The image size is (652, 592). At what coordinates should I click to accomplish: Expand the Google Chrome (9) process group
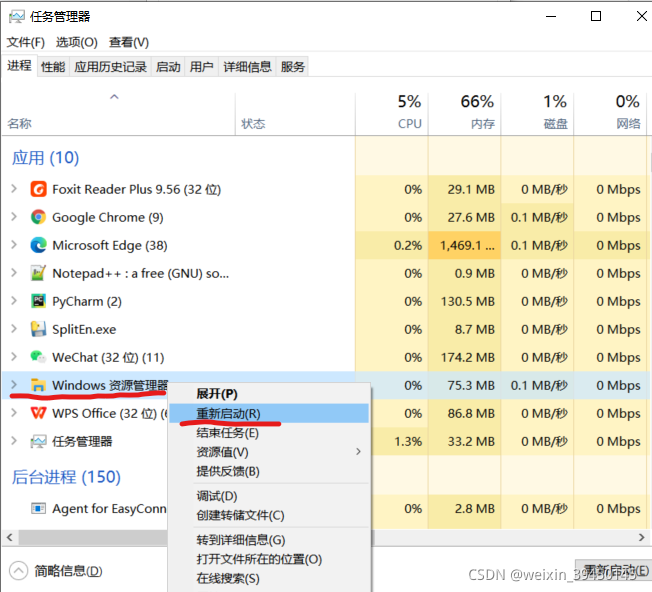point(14,217)
